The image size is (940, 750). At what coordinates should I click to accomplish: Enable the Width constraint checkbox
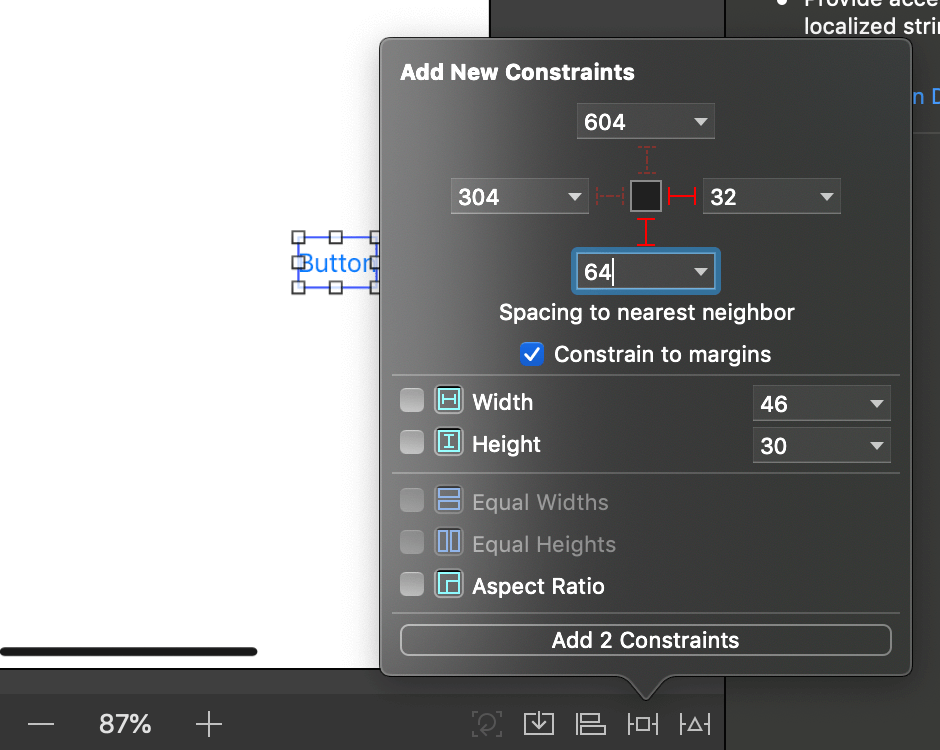412,401
